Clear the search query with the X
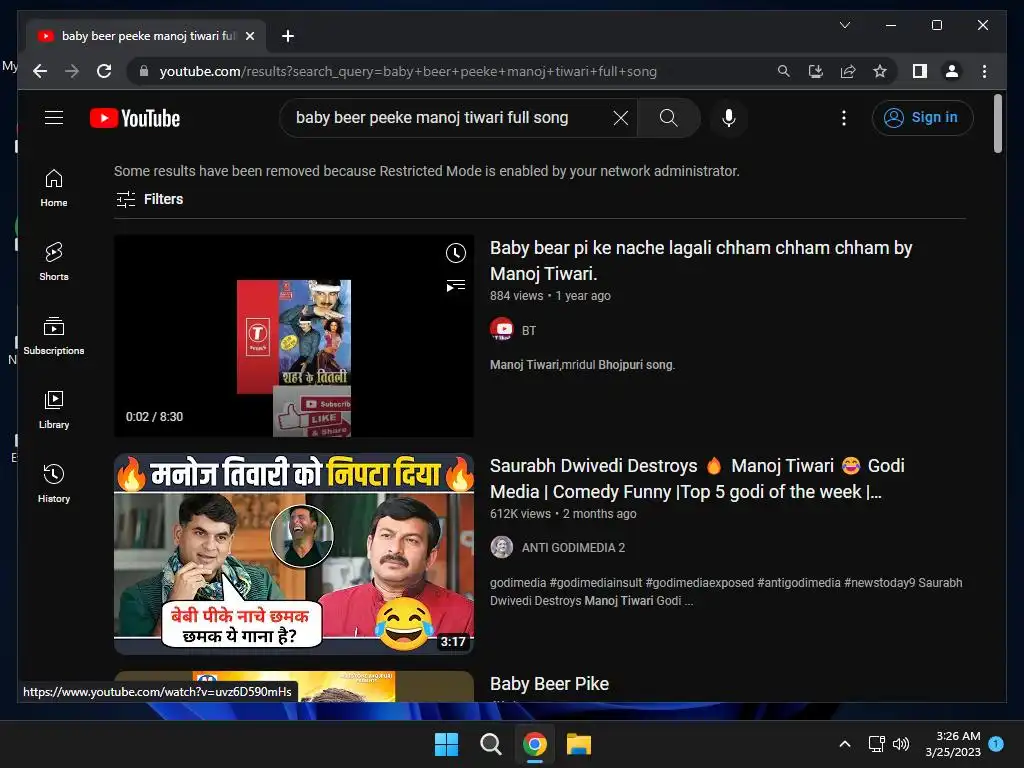The width and height of the screenshot is (1024, 768). point(620,118)
